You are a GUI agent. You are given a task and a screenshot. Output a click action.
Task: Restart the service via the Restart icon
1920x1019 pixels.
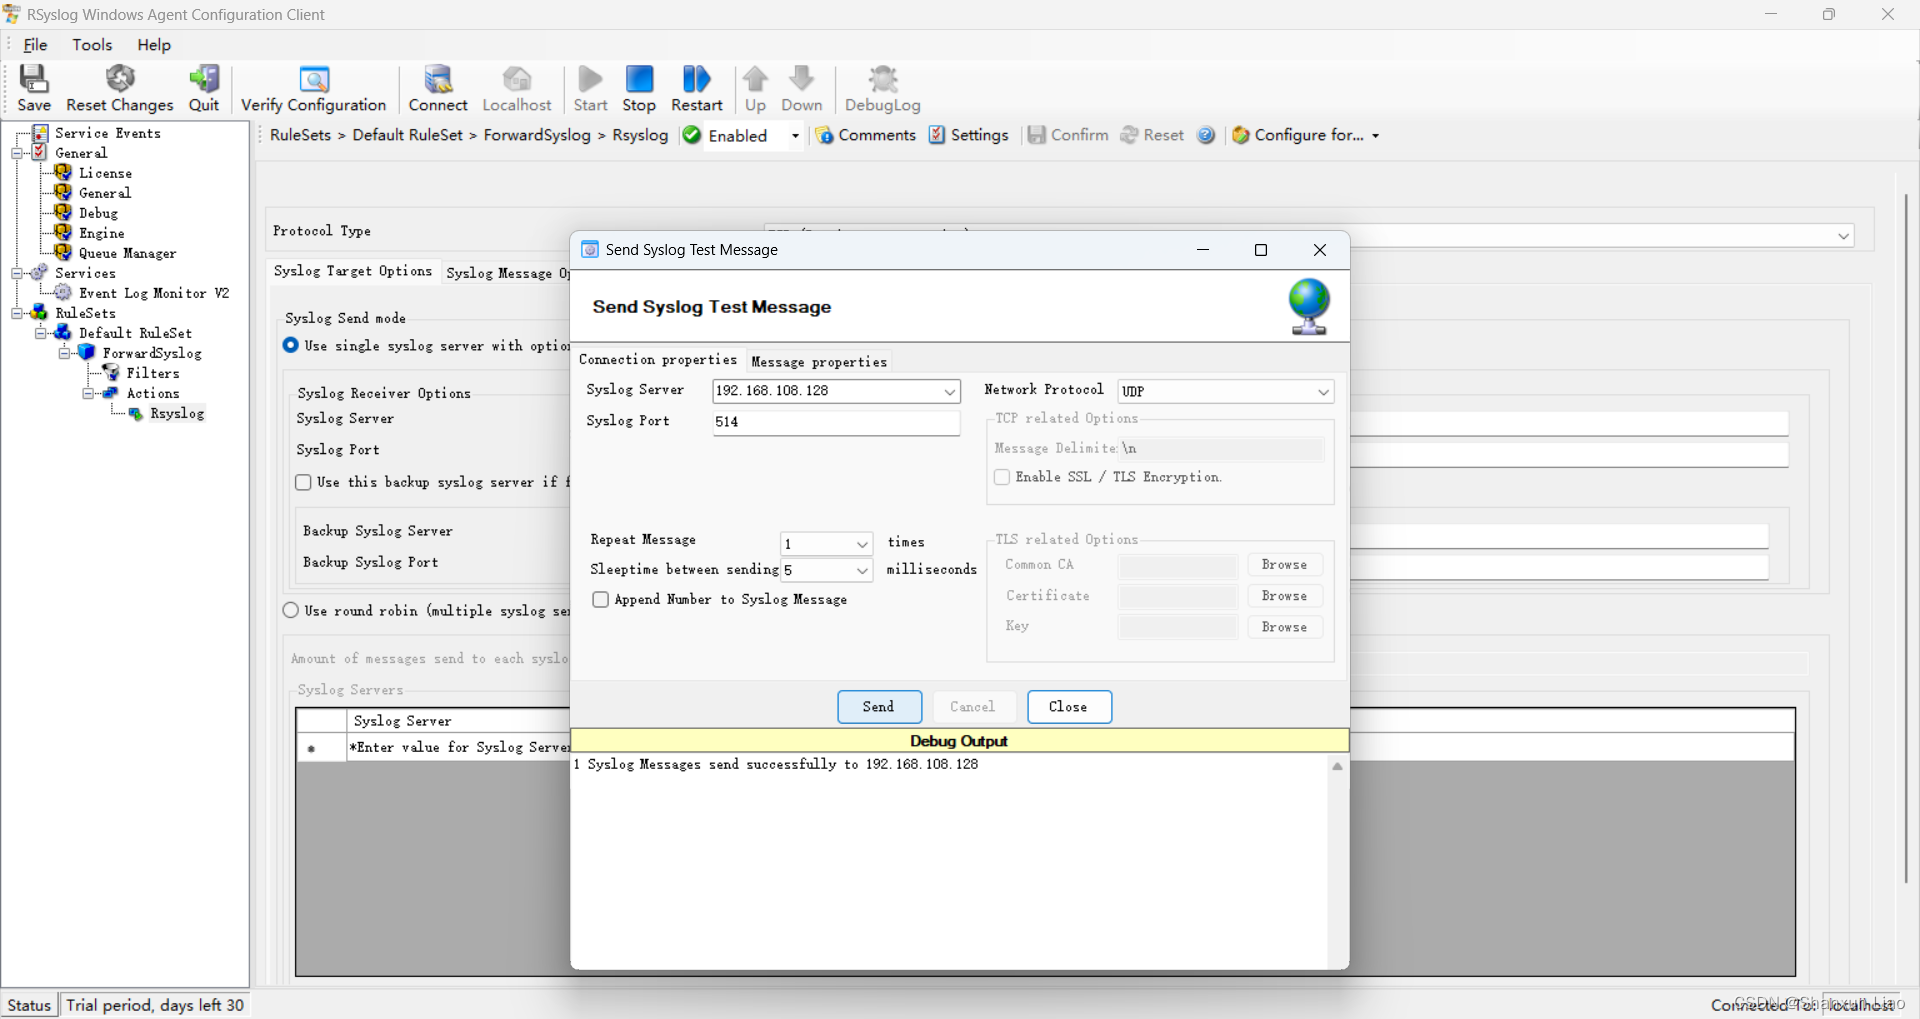(696, 88)
